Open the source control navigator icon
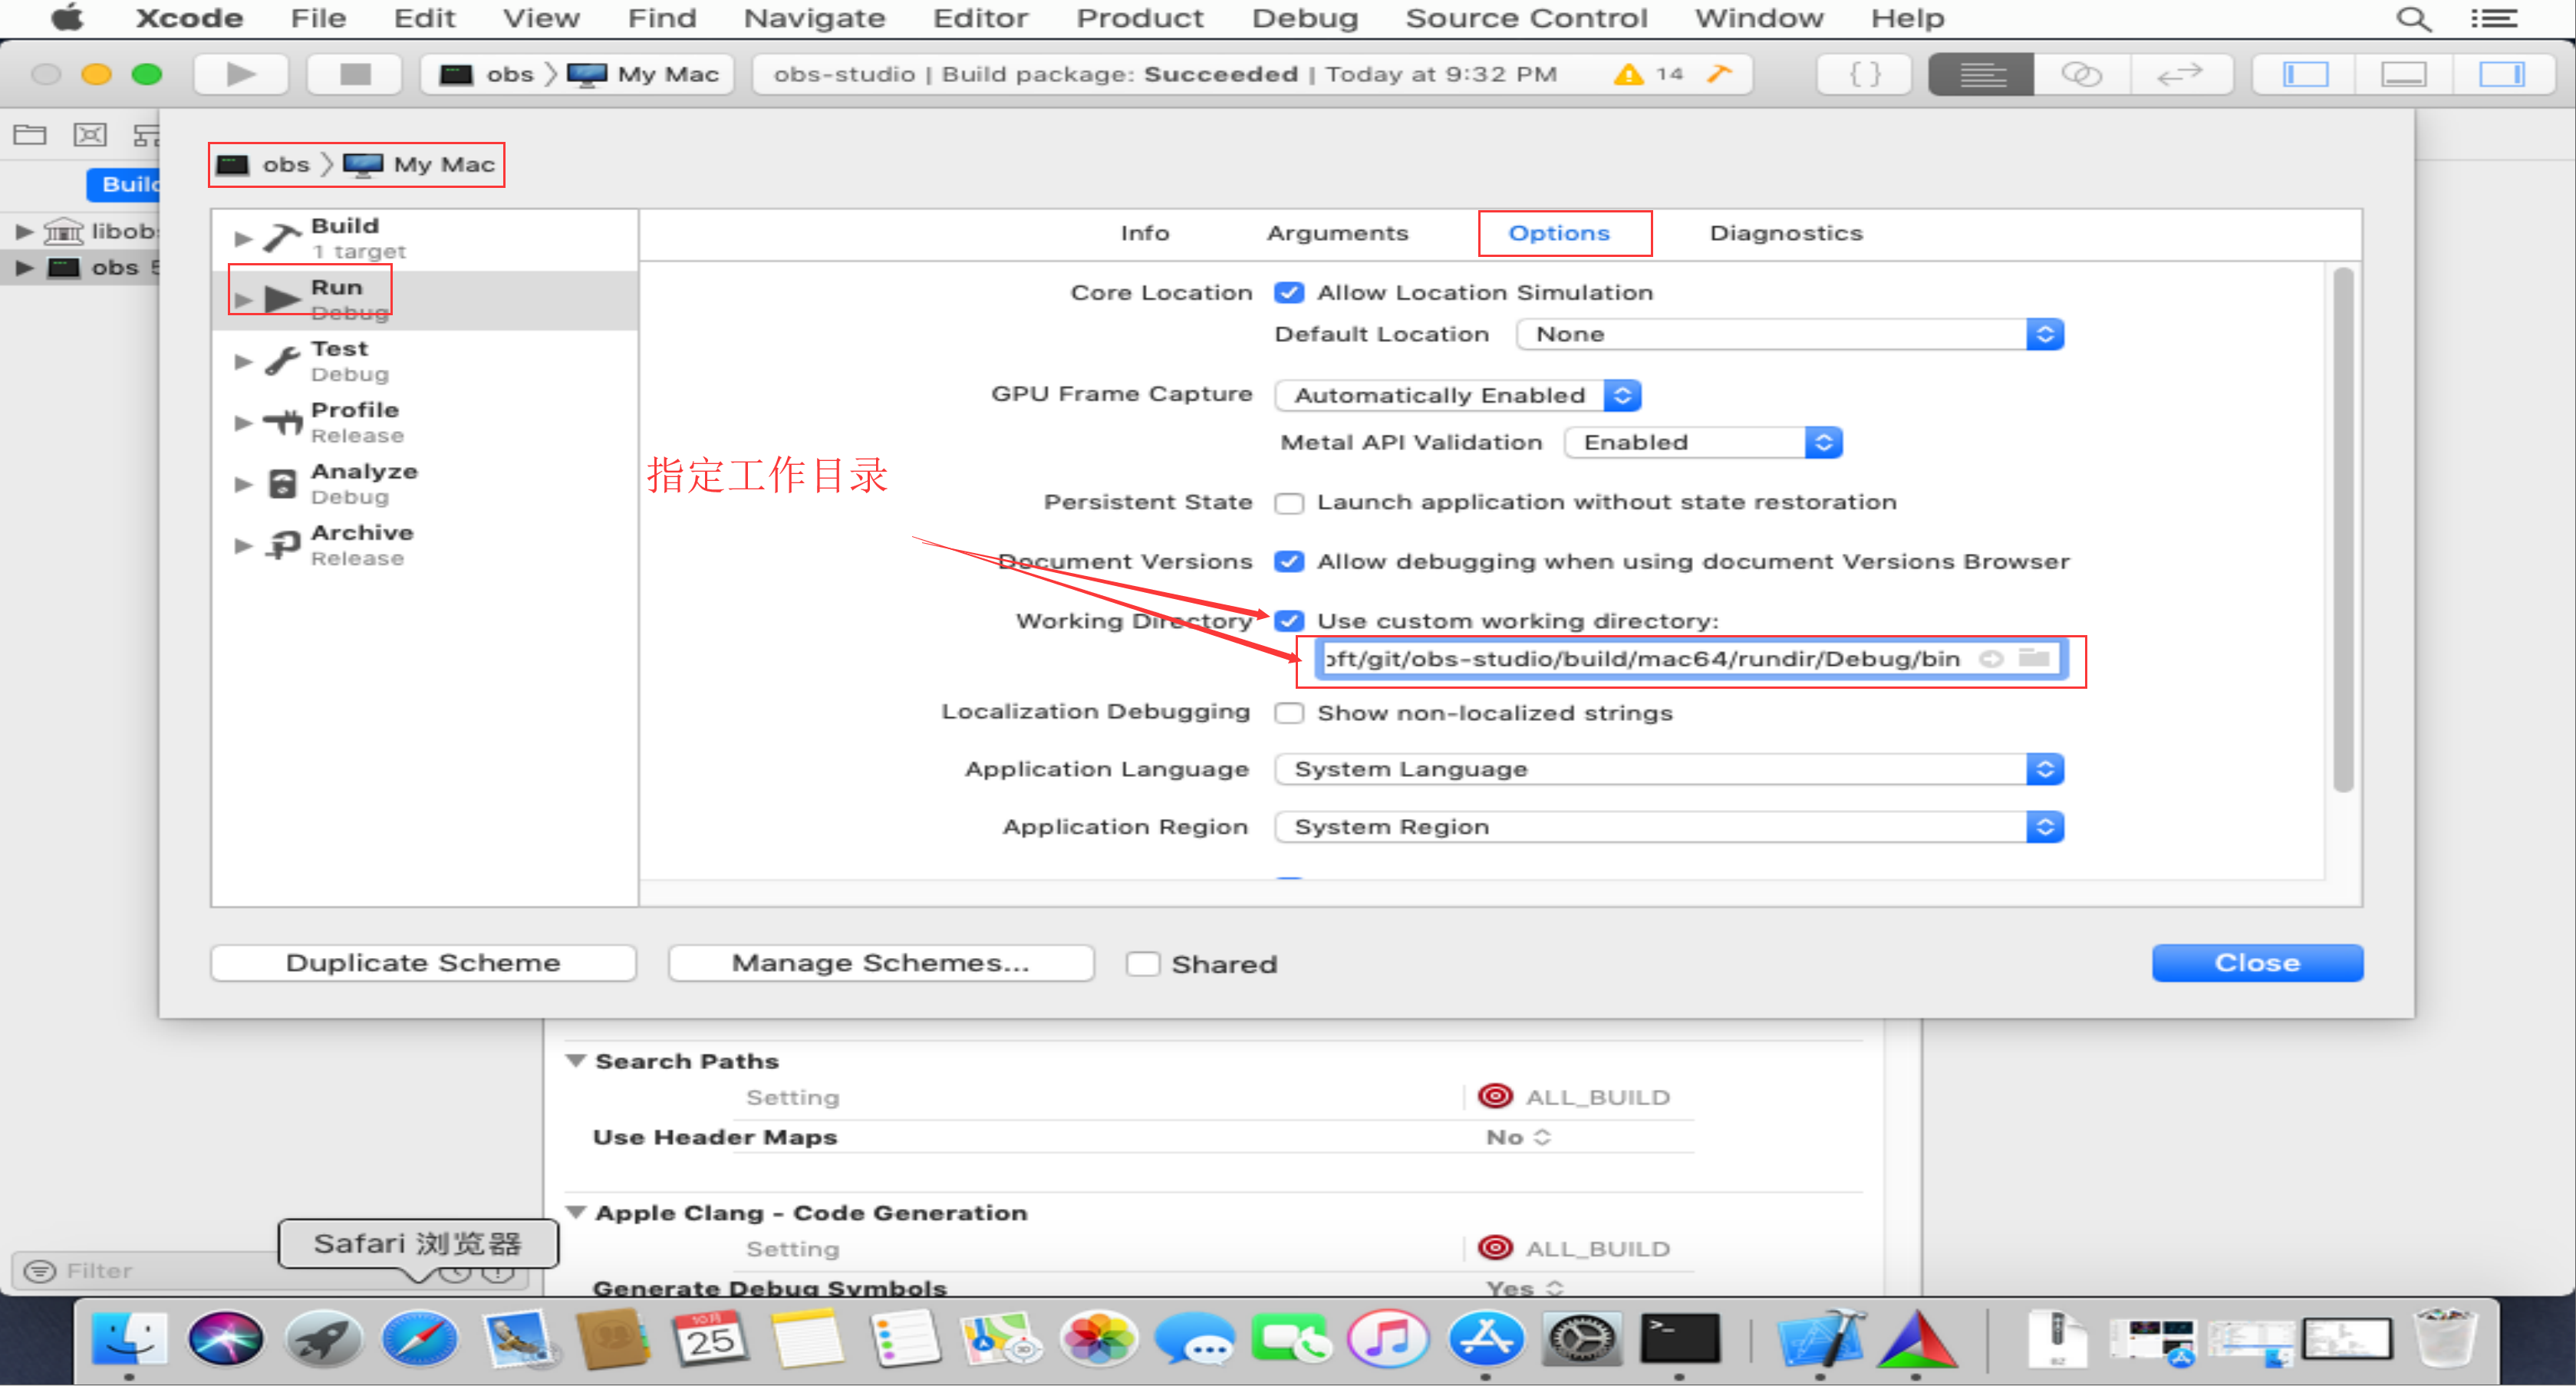The height and width of the screenshot is (1386, 2576). (90, 134)
